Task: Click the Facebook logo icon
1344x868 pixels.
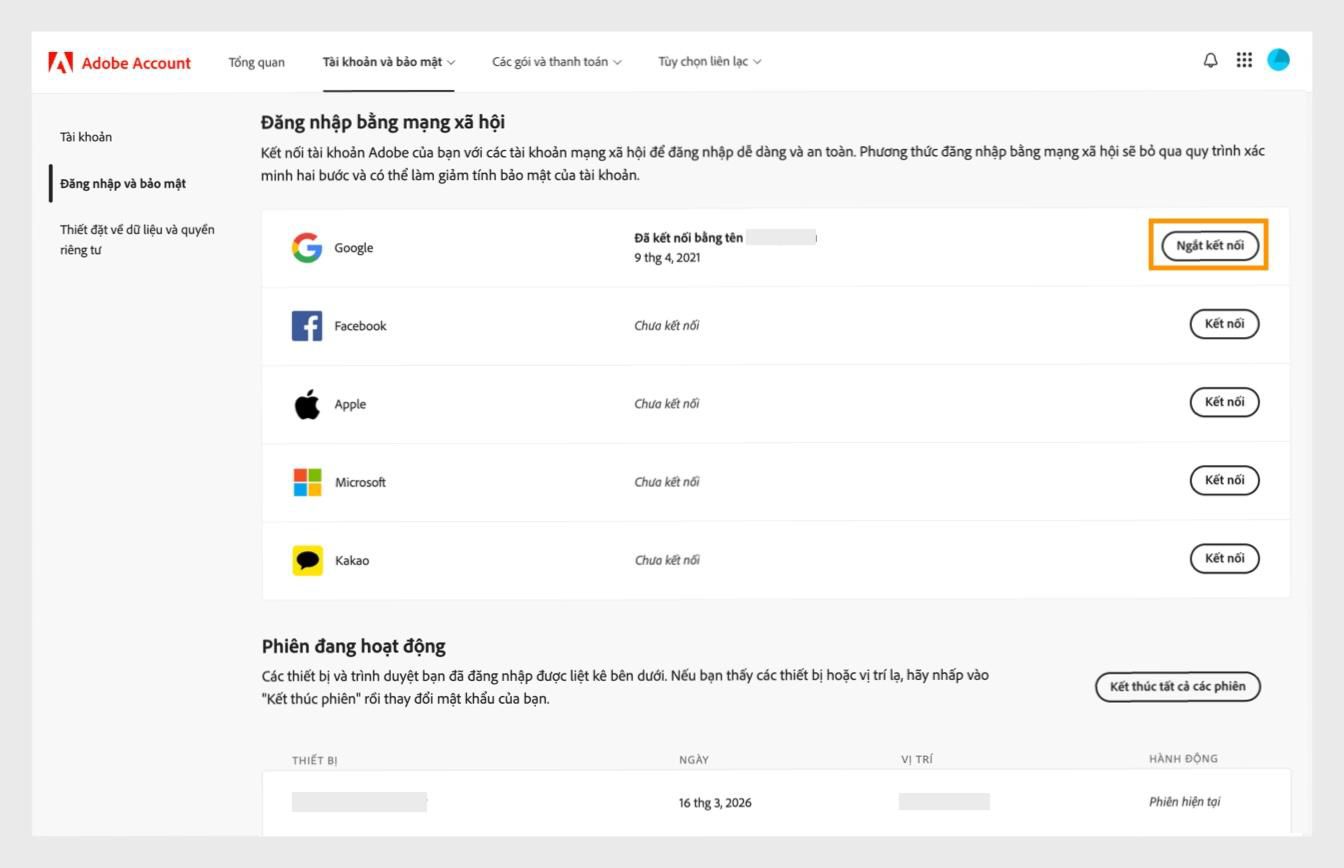Action: tap(307, 326)
